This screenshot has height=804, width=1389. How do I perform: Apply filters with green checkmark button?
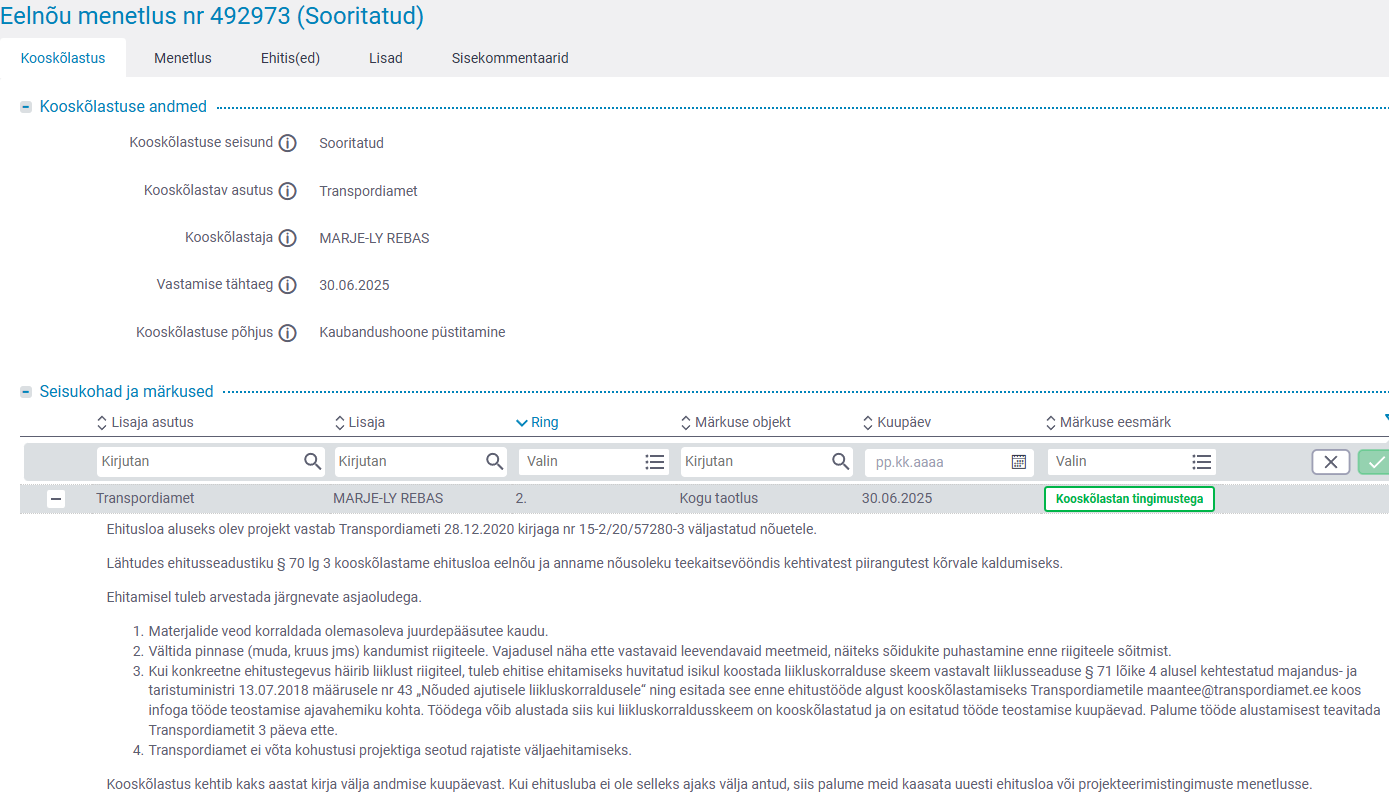click(x=1375, y=461)
